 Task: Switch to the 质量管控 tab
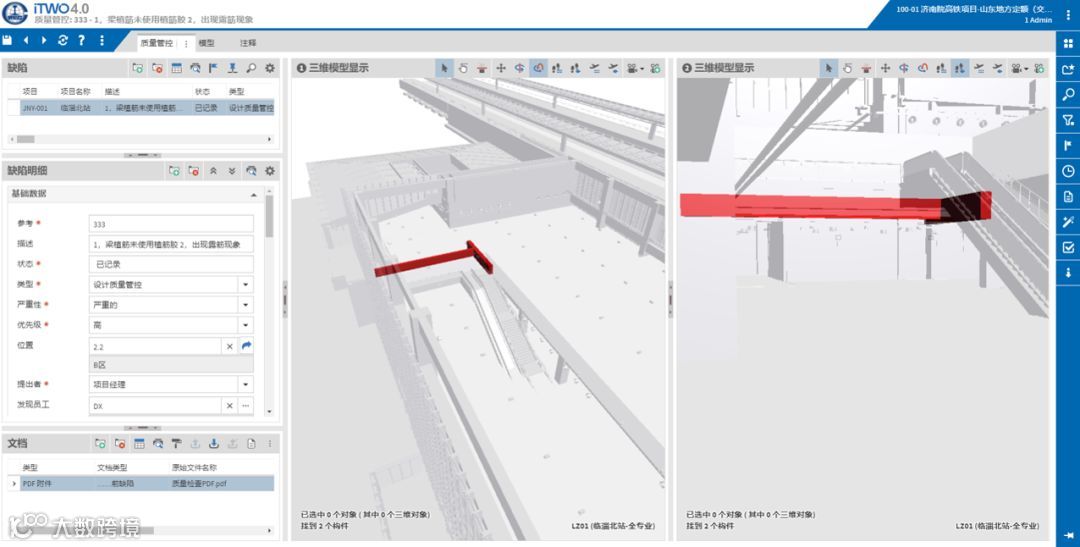click(157, 43)
